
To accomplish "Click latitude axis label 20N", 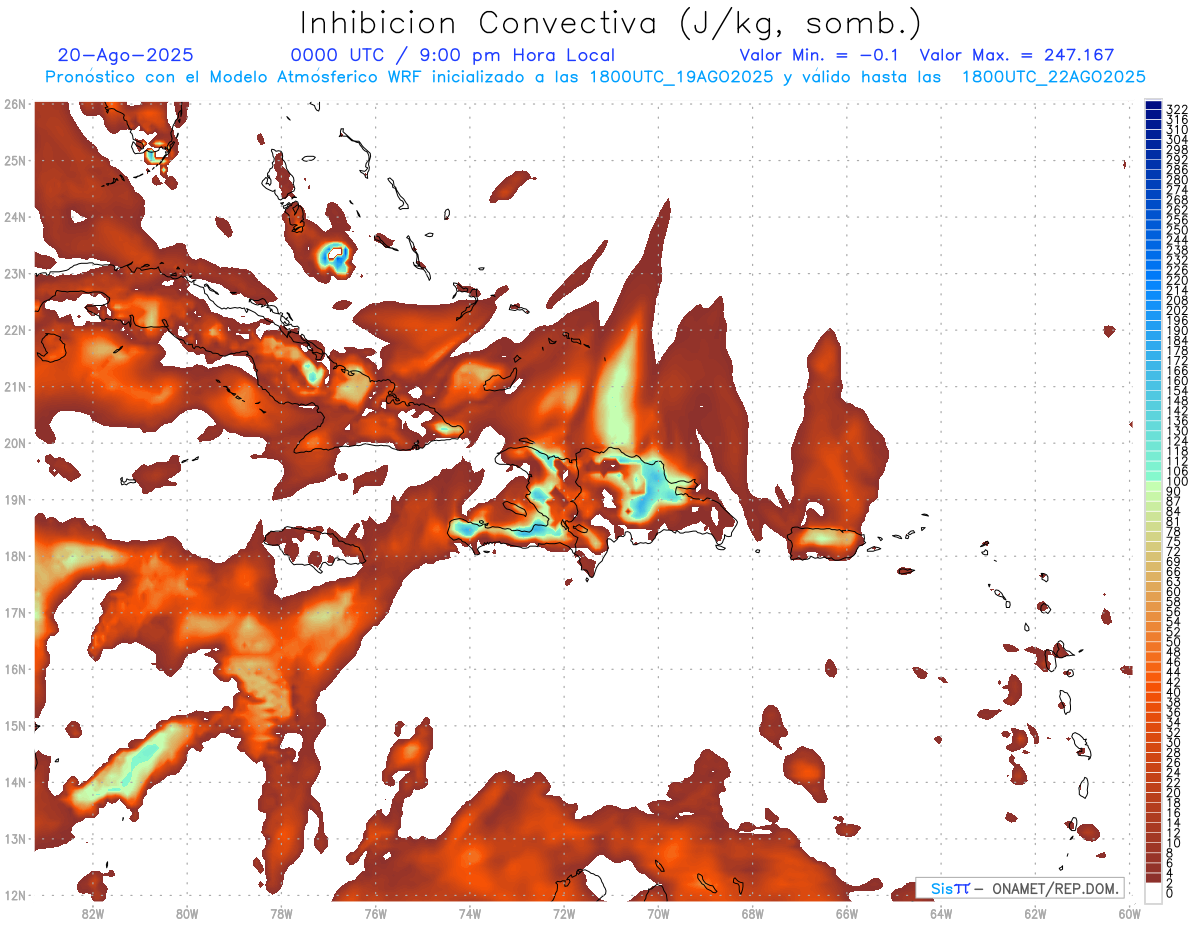I will tap(15, 443).
